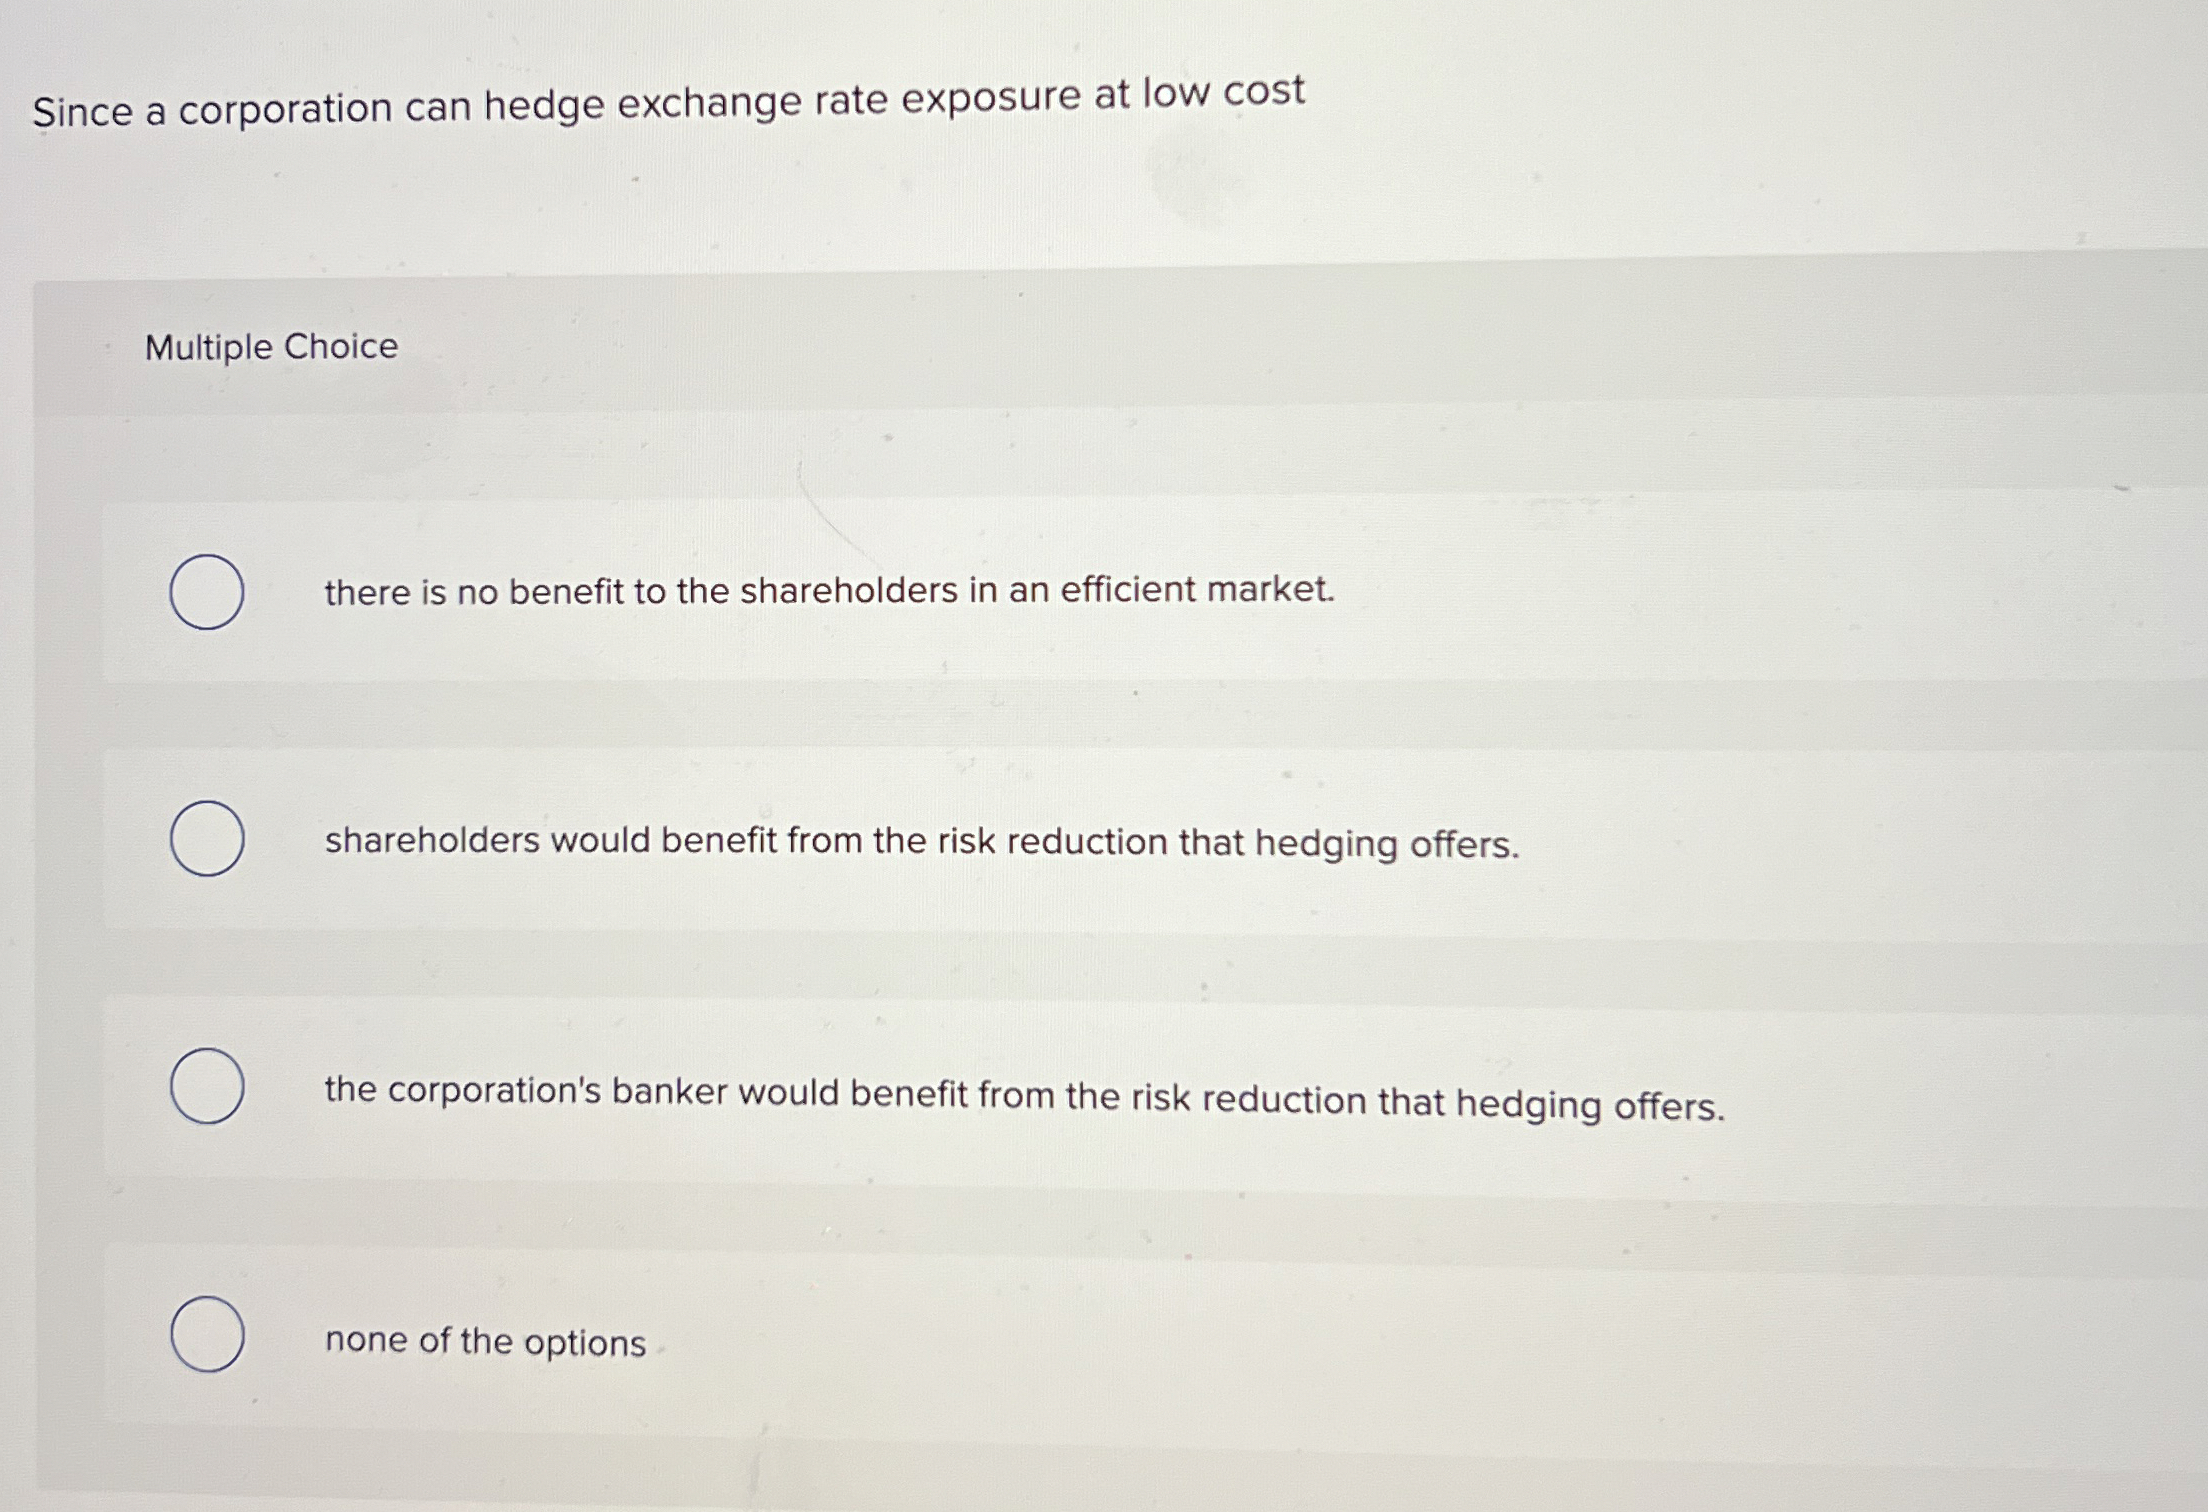
Task: Click 'hedging offers' in the banker option
Action: (1590, 1105)
